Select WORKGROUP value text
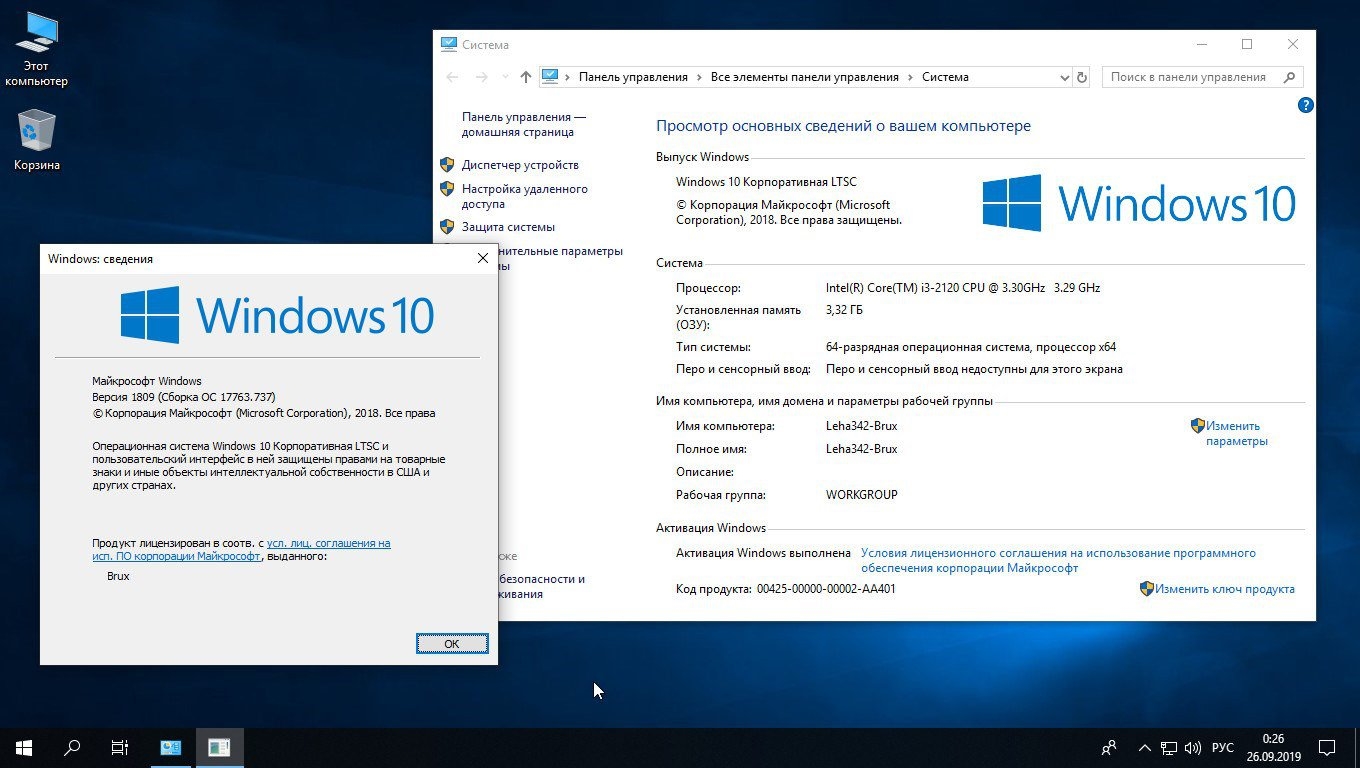The height and width of the screenshot is (768, 1360). pyautogui.click(x=862, y=495)
